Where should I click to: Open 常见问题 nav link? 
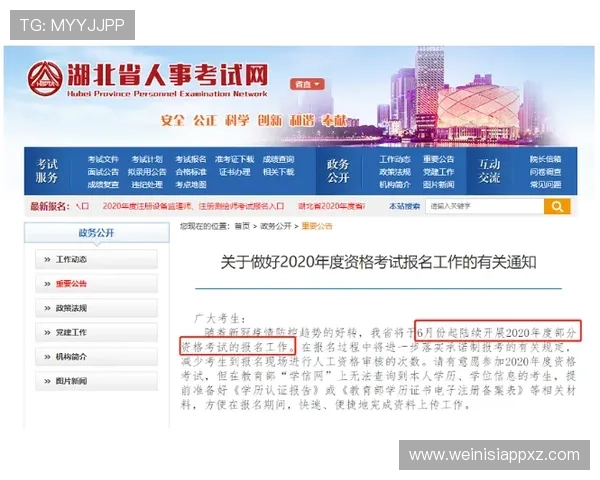point(546,184)
